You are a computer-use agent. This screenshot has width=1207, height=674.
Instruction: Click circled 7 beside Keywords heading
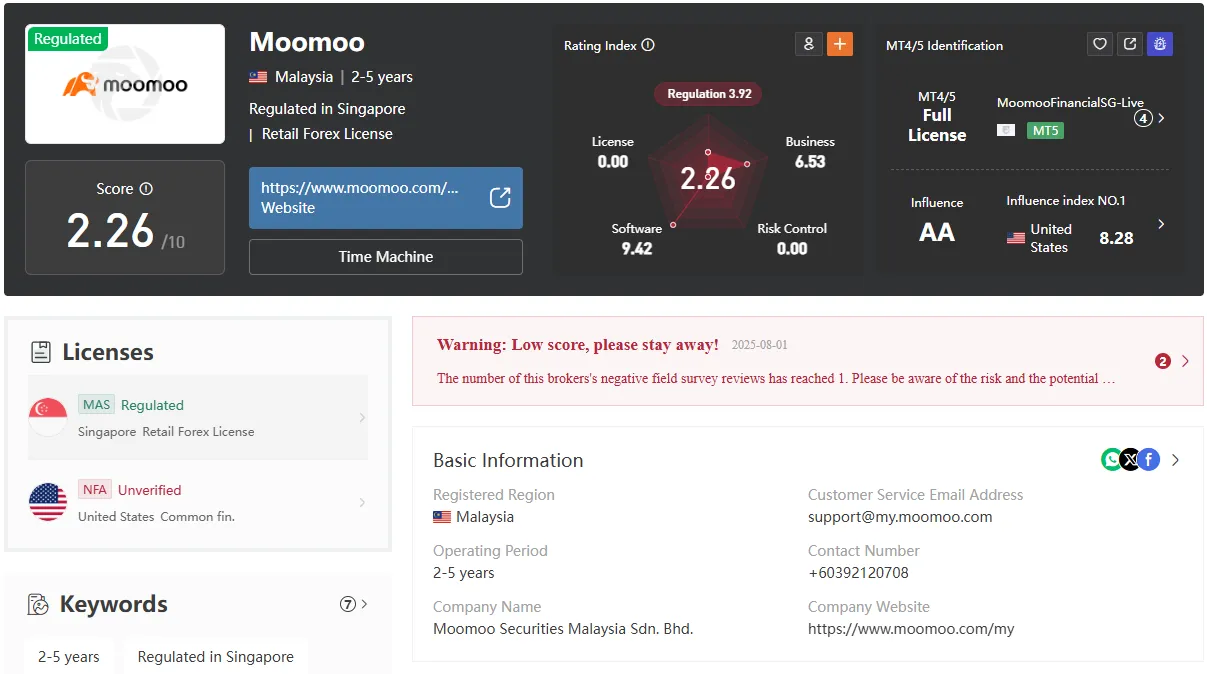pyautogui.click(x=348, y=604)
